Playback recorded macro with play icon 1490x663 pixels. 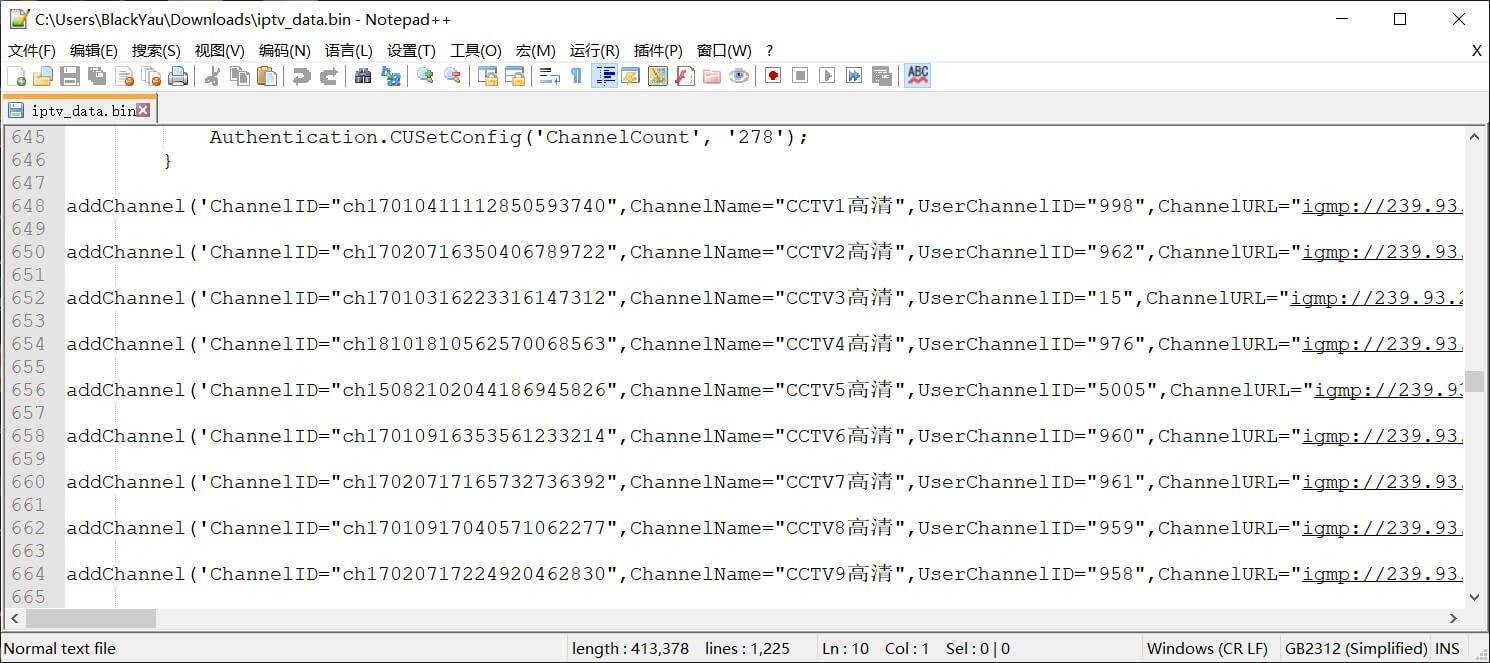point(825,76)
